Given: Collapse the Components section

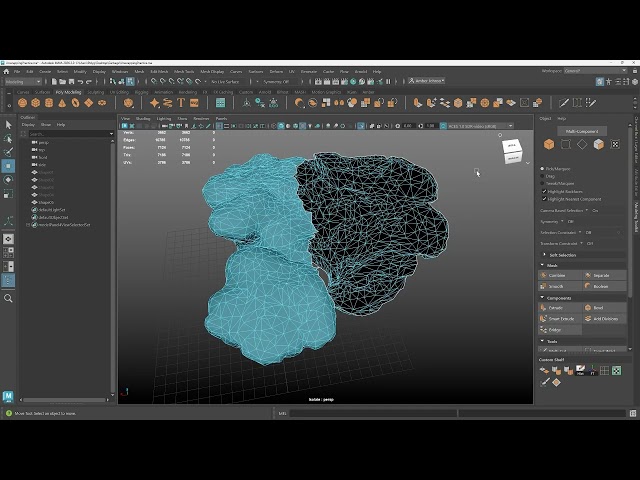Looking at the screenshot, I should pyautogui.click(x=542, y=298).
